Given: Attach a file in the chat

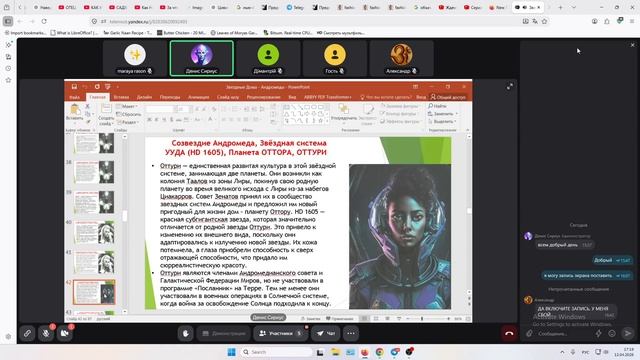Looking at the screenshot, I should pyautogui.click(x=529, y=333).
